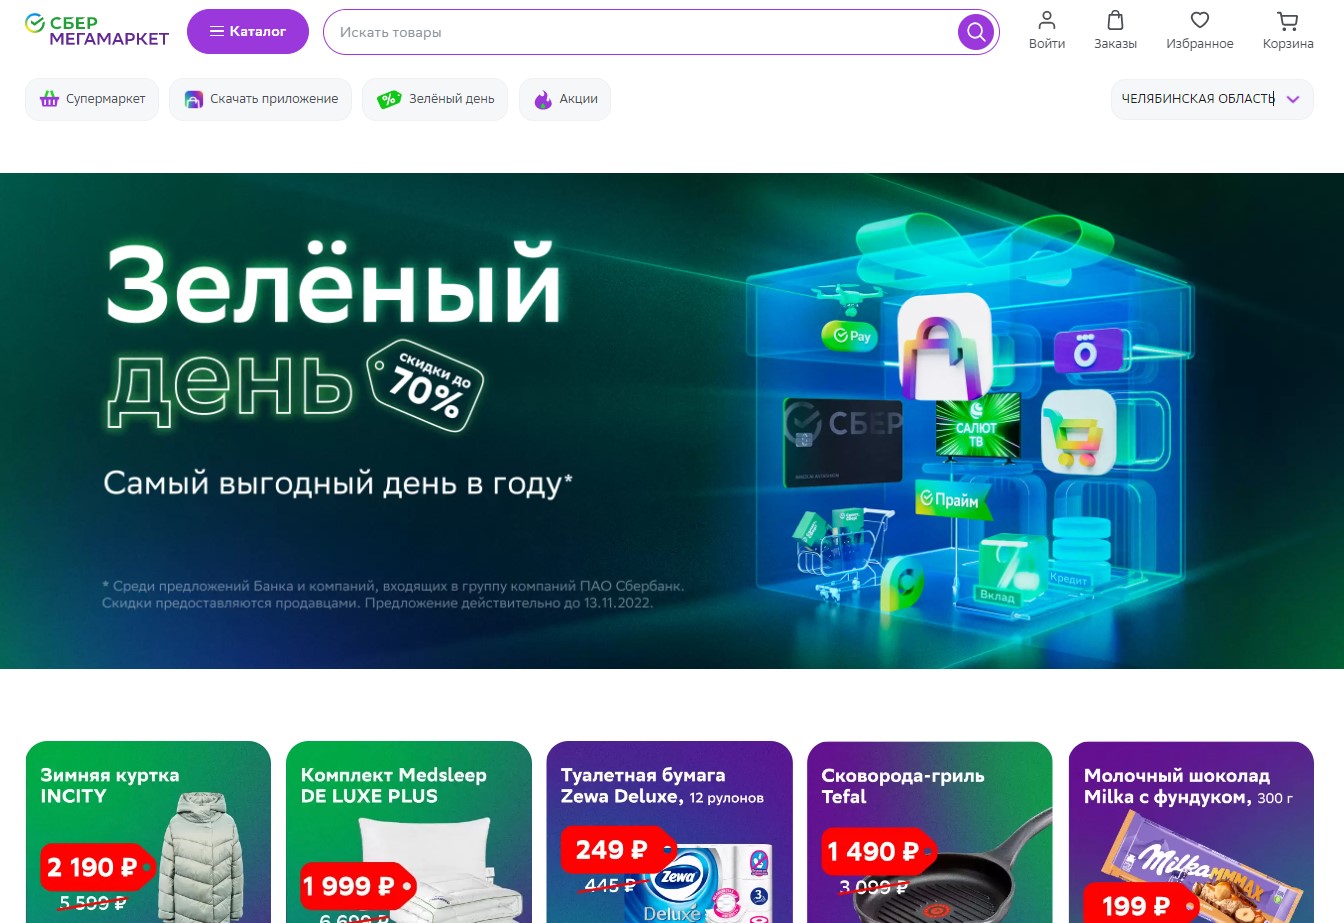Click the Супермаркет basket icon

[x=49, y=99]
